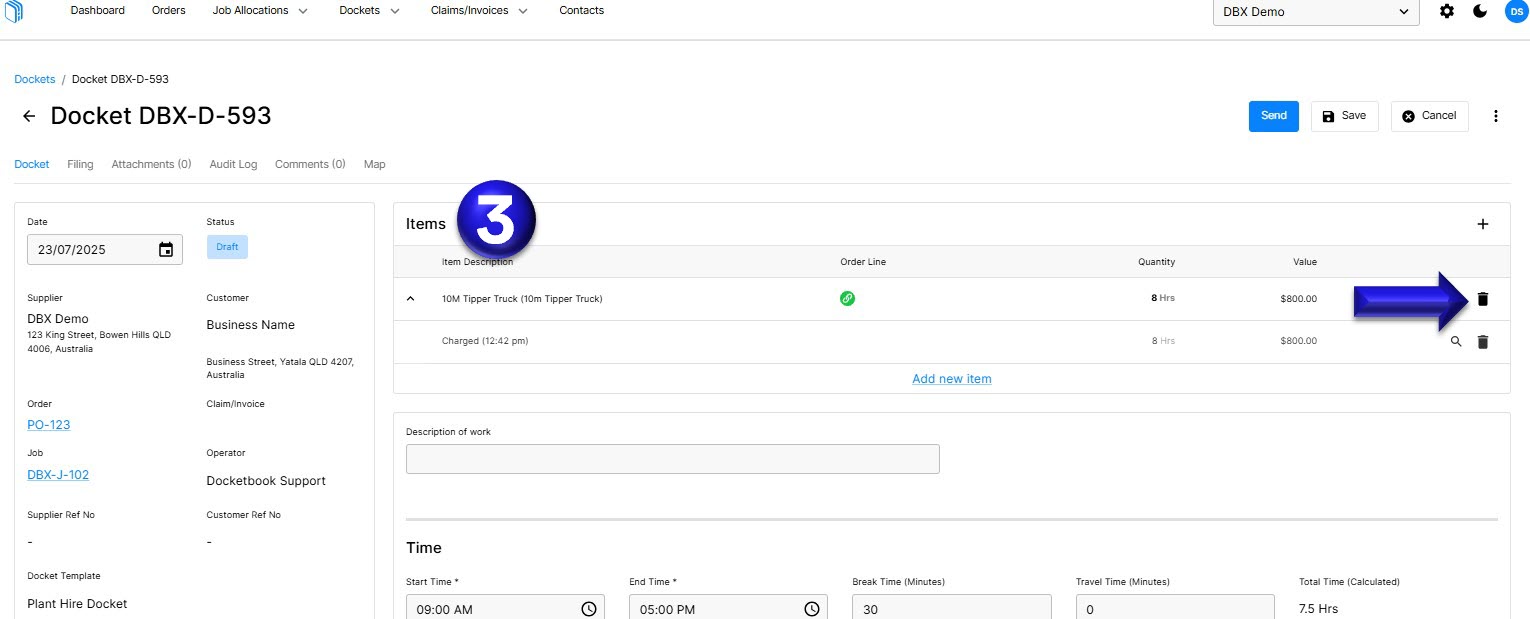This screenshot has height=619, width=1530.
Task: Click the 10M Tipper Truck item description
Action: tap(522, 299)
